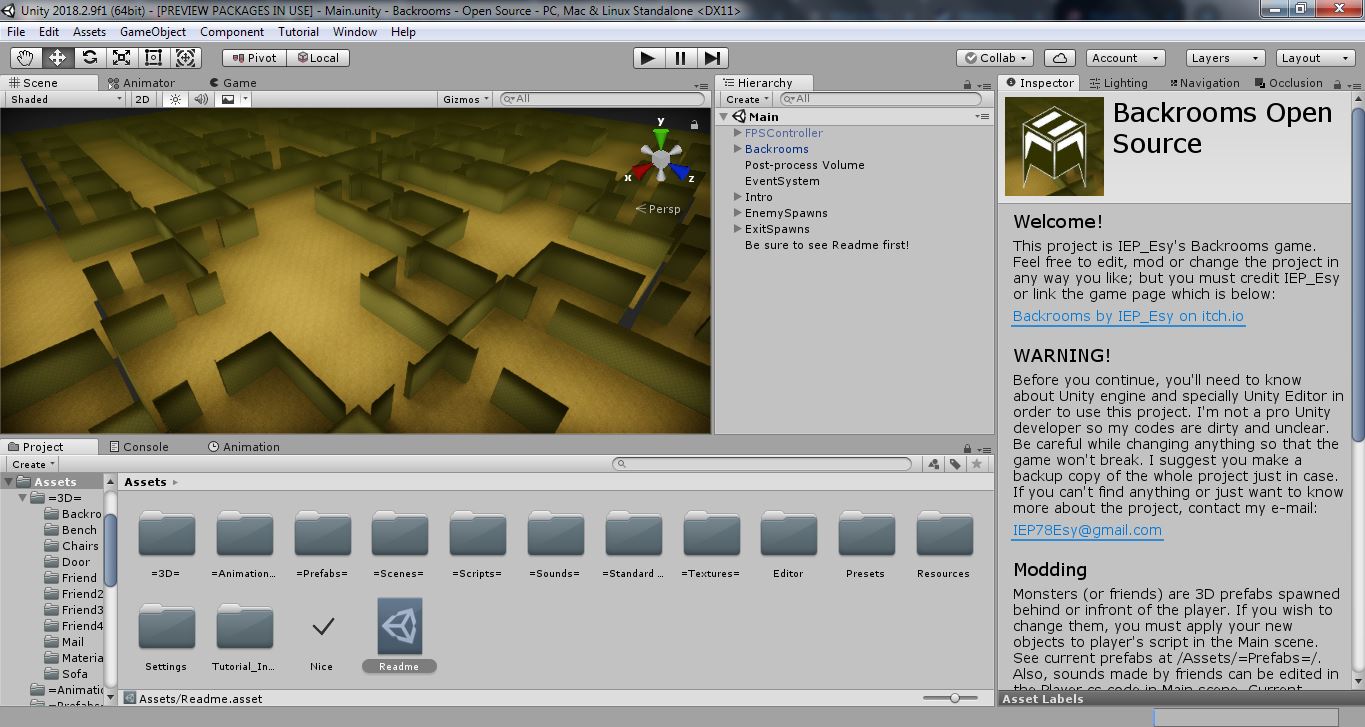Switch to the Console tab

point(138,447)
